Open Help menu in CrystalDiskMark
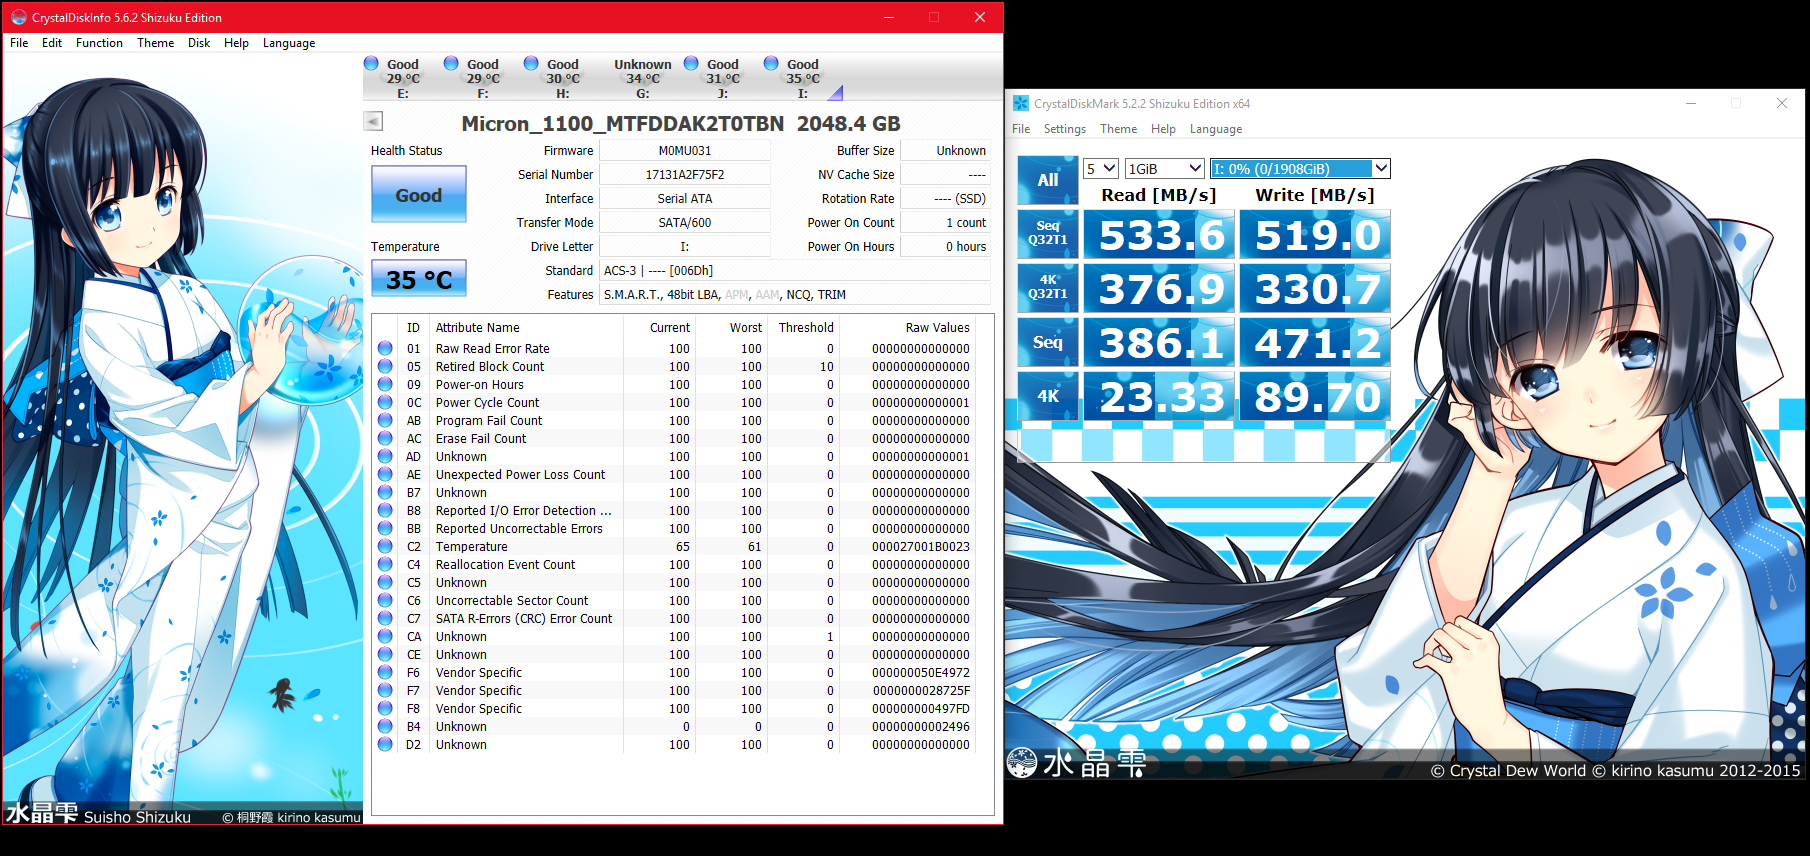Viewport: 1810px width, 856px height. pos(1163,129)
